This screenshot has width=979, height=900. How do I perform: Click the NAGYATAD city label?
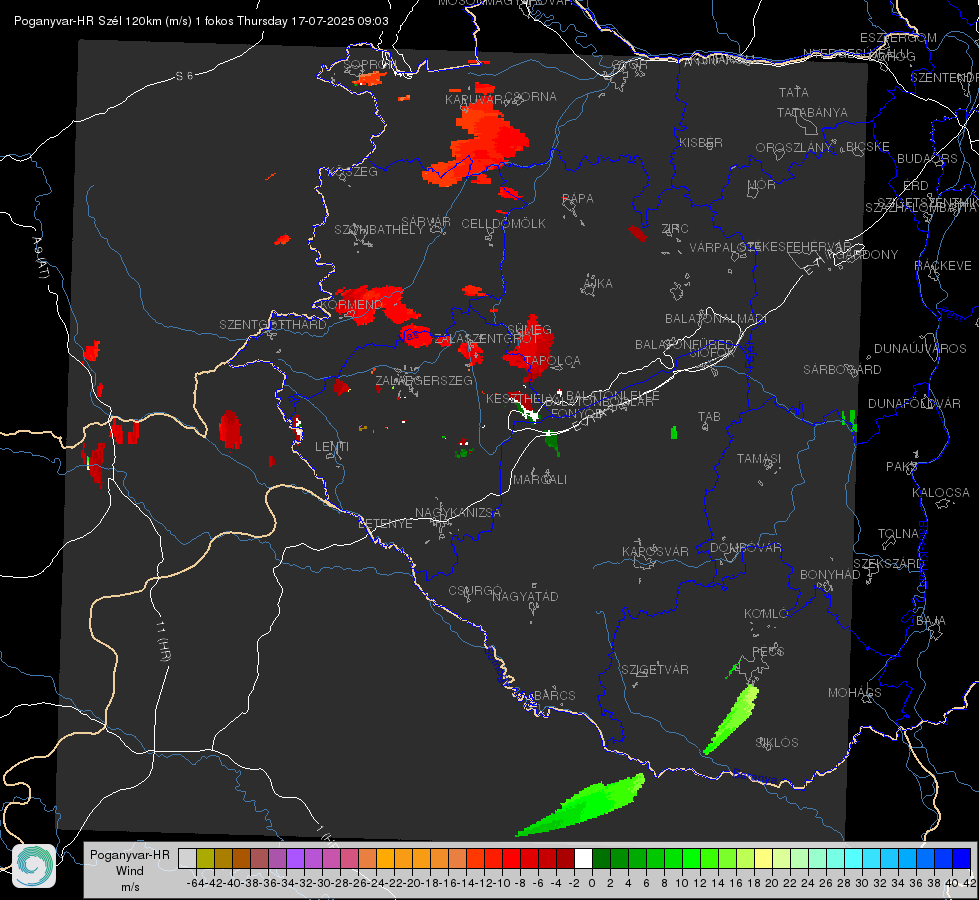click(x=525, y=596)
